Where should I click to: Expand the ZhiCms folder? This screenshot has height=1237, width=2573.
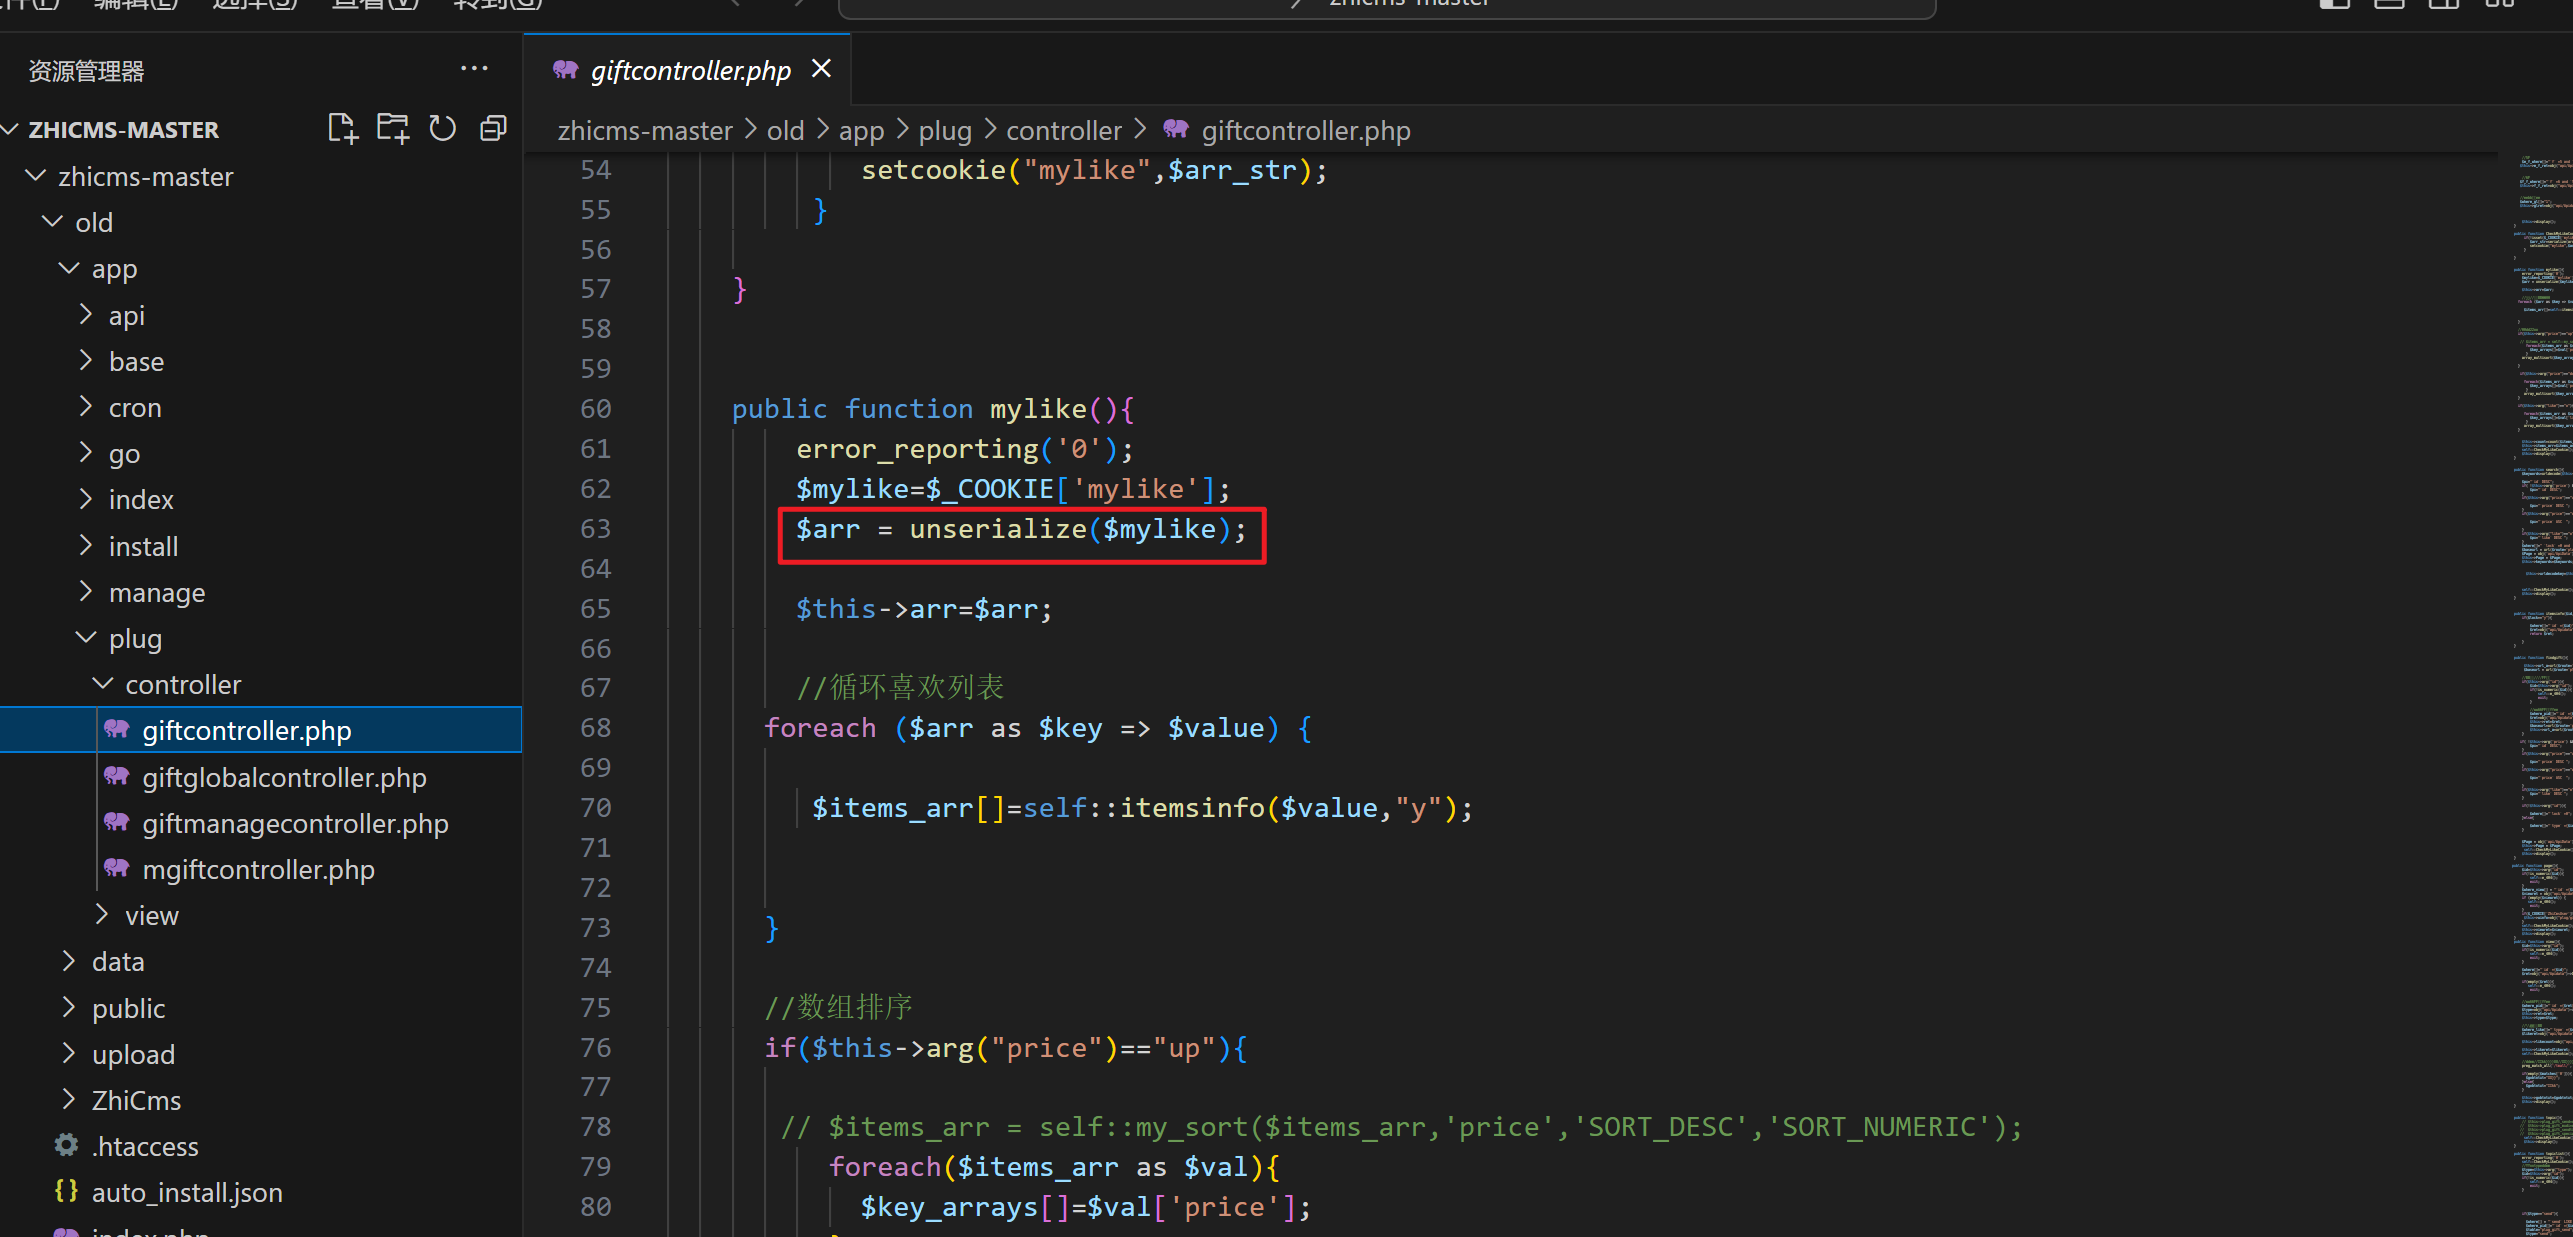tap(69, 1100)
